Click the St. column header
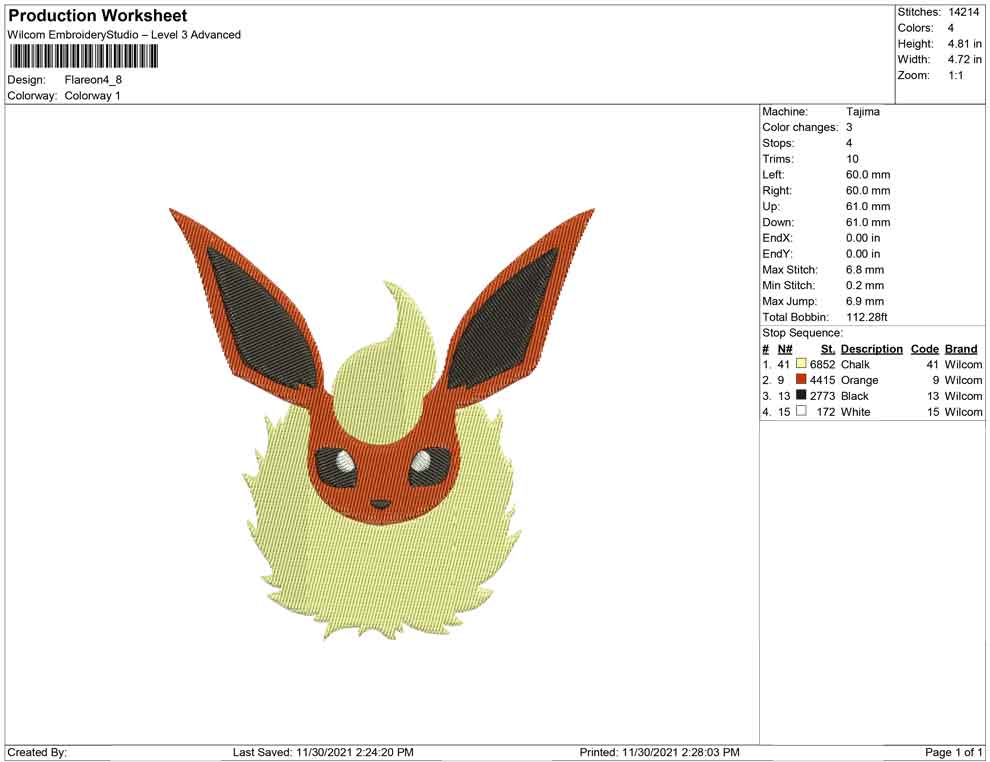The width and height of the screenshot is (990, 762). coord(827,349)
